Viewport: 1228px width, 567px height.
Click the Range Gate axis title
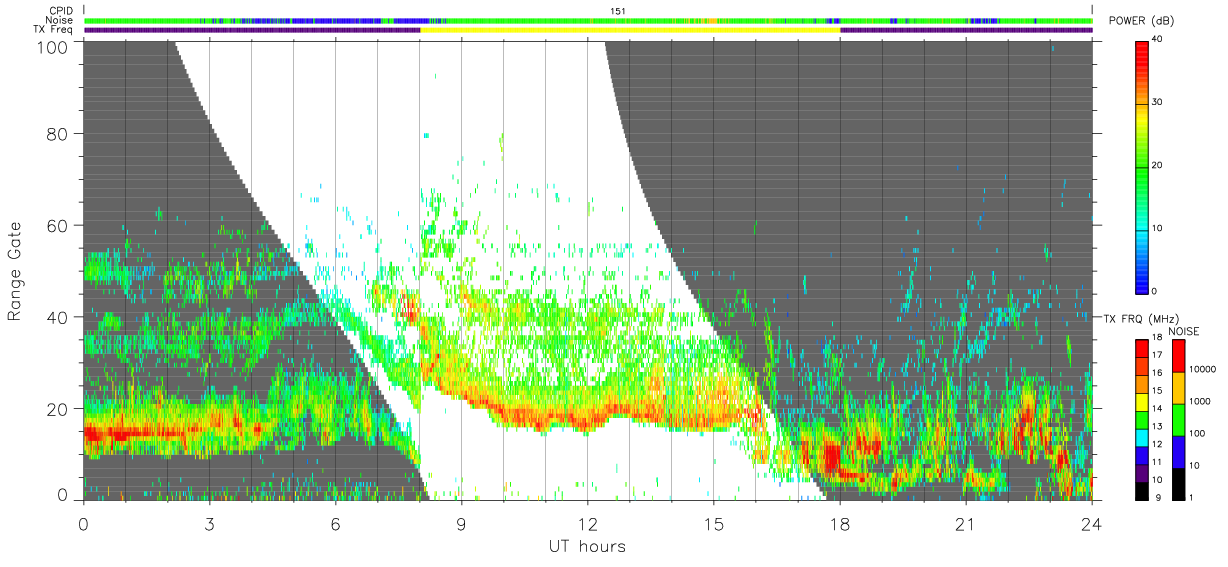[16, 270]
